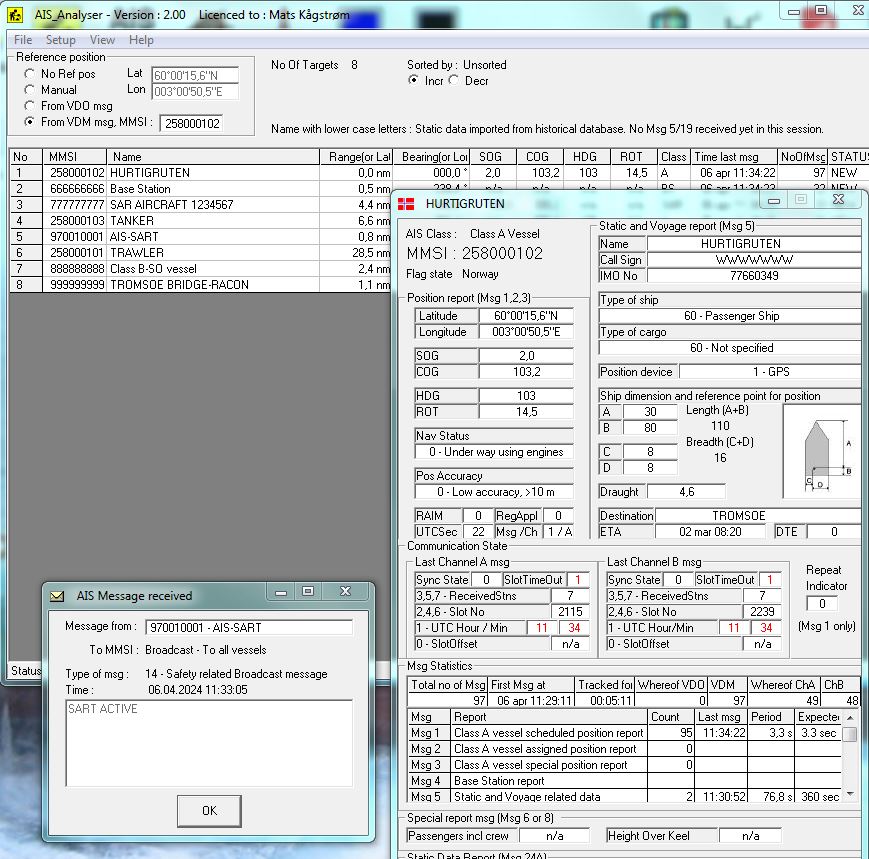
Task: Maximize the AIS Message received dialog
Action: click(308, 593)
